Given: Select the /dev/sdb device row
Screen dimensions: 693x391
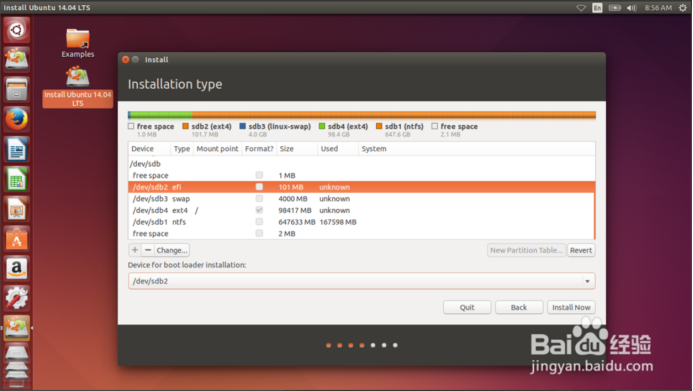Looking at the screenshot, I should tap(362, 163).
